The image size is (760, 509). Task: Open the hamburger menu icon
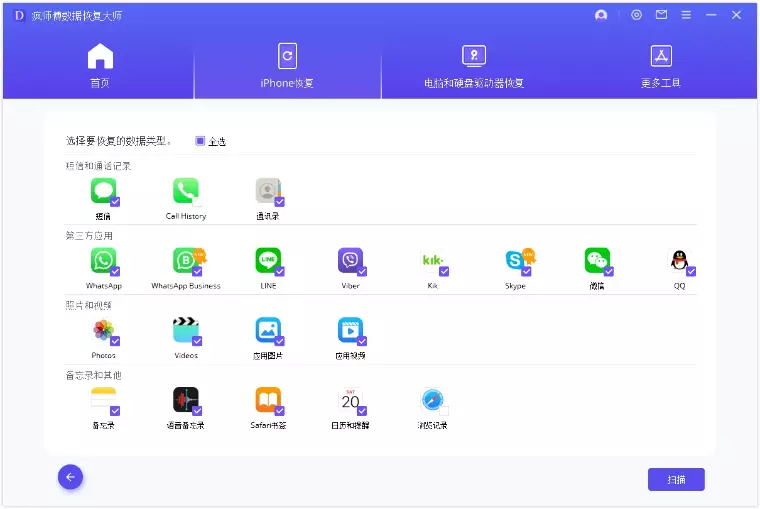(686, 15)
